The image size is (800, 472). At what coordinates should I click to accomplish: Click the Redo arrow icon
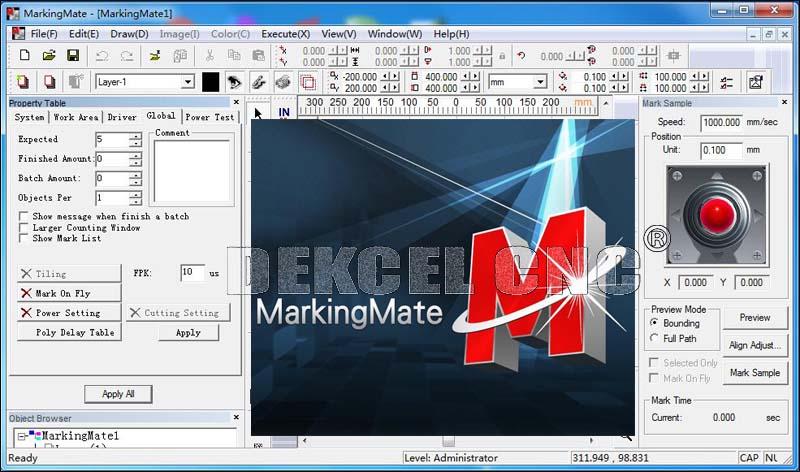(126, 56)
